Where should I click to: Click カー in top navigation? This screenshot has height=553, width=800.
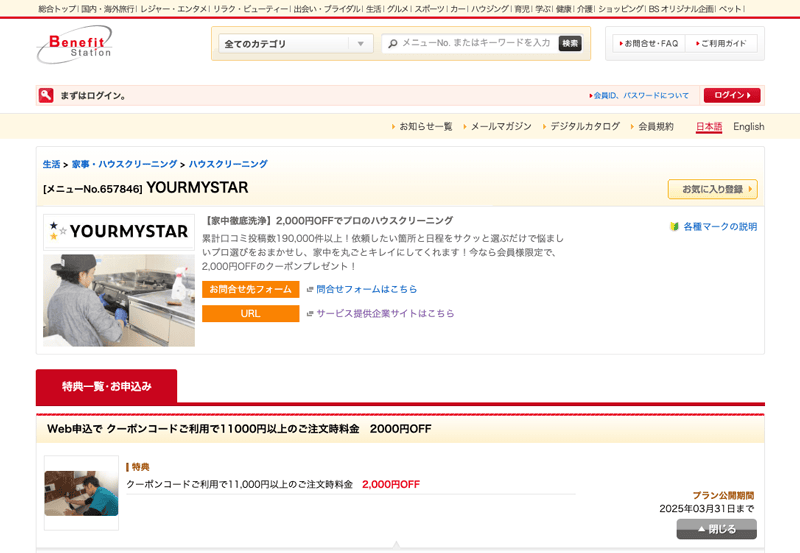pyautogui.click(x=458, y=9)
